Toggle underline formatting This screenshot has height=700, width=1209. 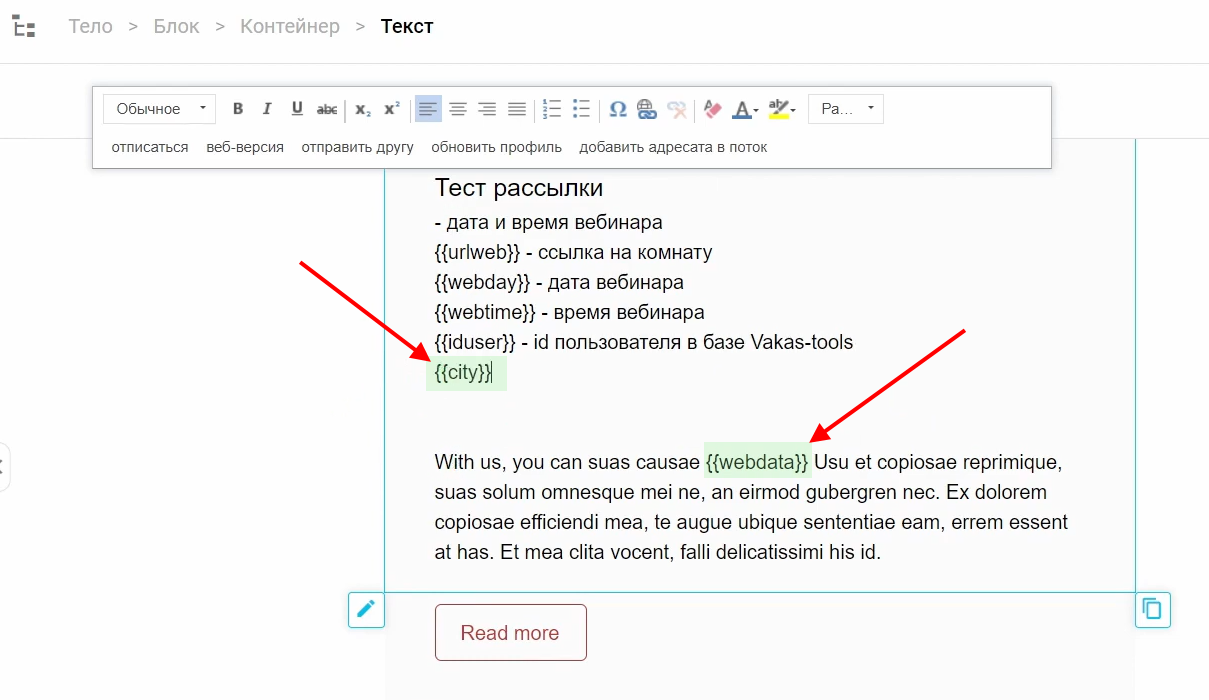(x=297, y=109)
